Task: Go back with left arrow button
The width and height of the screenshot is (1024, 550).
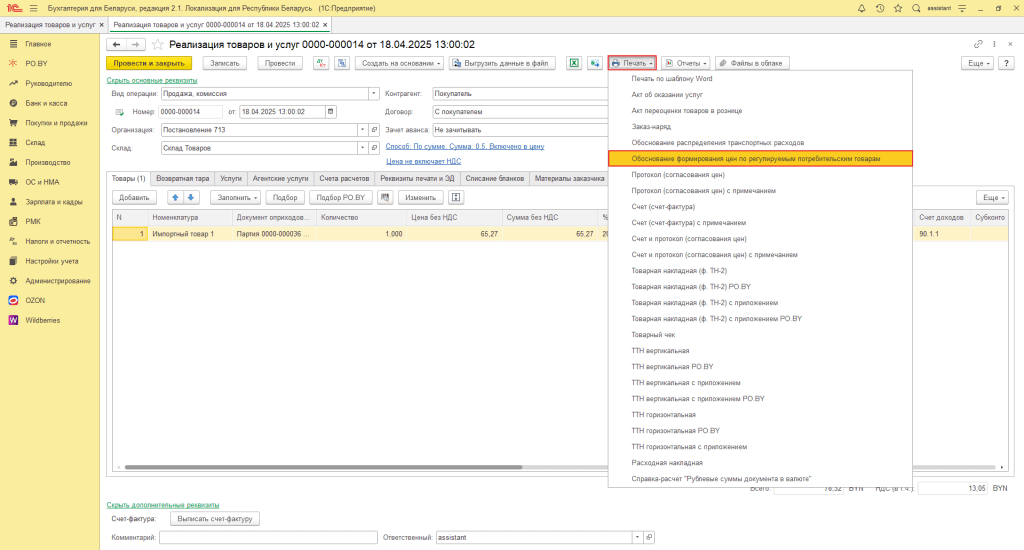Action: tap(116, 44)
